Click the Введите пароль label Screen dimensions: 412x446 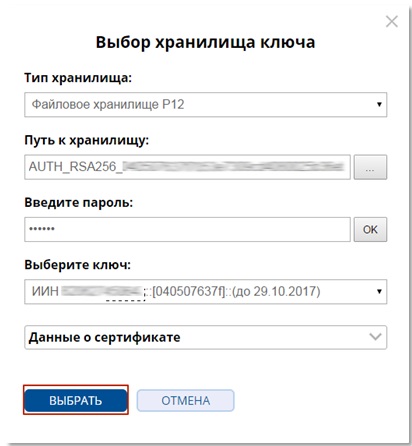(x=79, y=202)
